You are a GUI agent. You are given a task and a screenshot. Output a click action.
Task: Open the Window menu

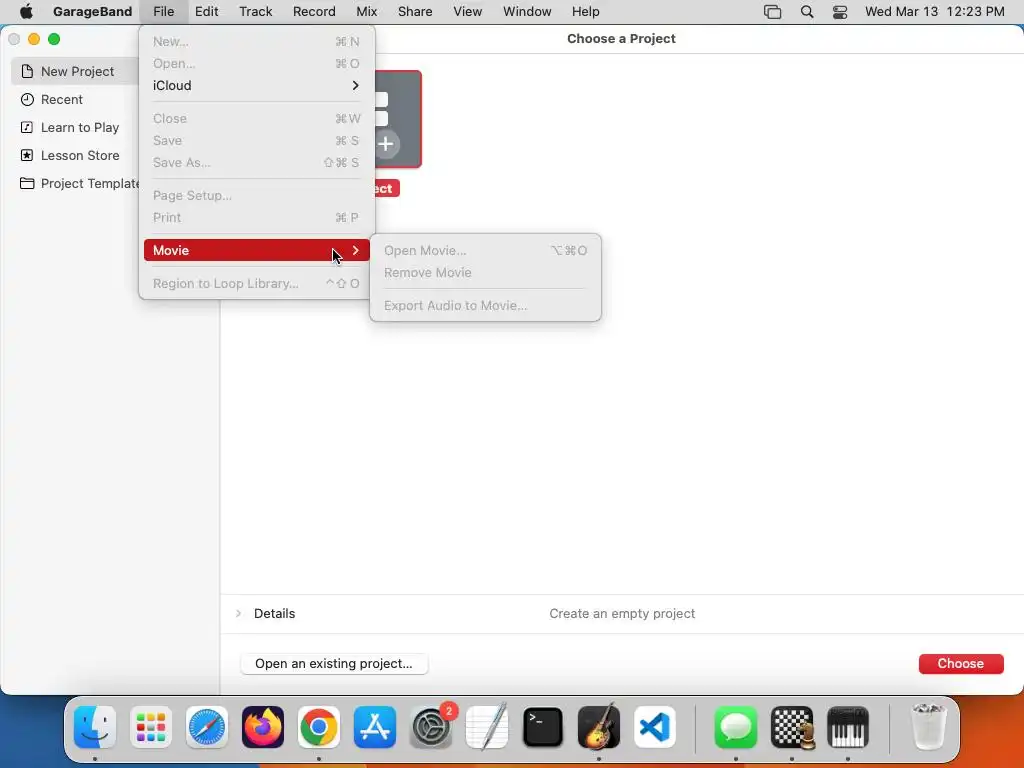pyautogui.click(x=527, y=11)
